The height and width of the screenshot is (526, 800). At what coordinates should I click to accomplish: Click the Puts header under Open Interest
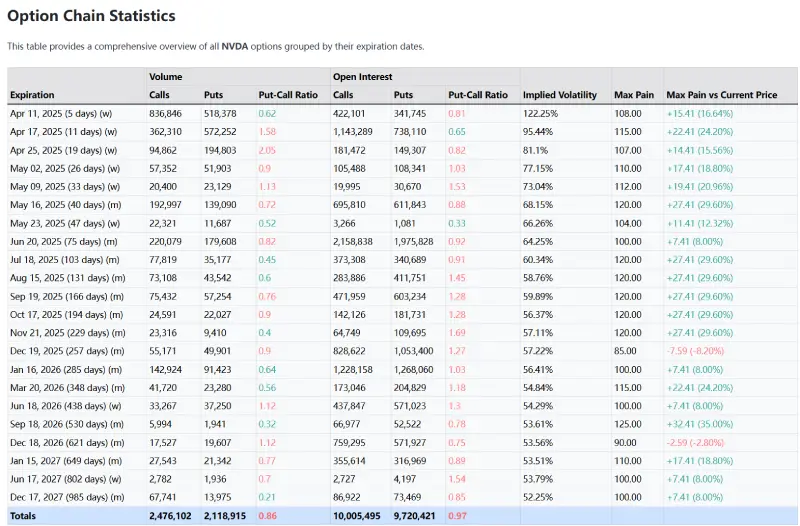coord(404,95)
